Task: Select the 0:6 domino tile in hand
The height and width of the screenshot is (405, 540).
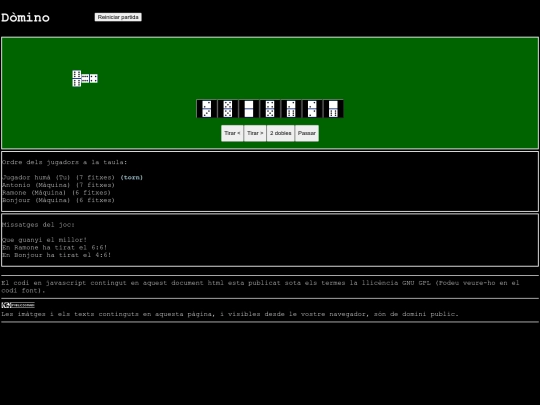Action: click(x=333, y=109)
